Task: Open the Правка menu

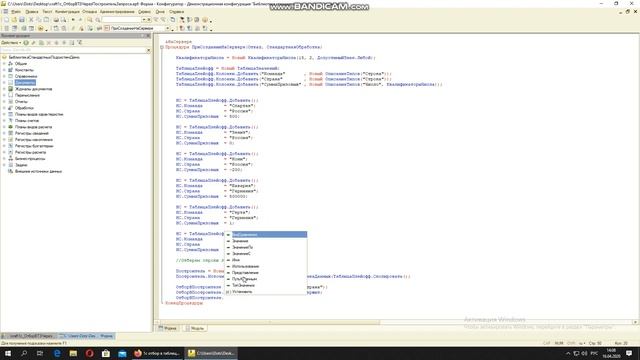Action: pos(31,12)
